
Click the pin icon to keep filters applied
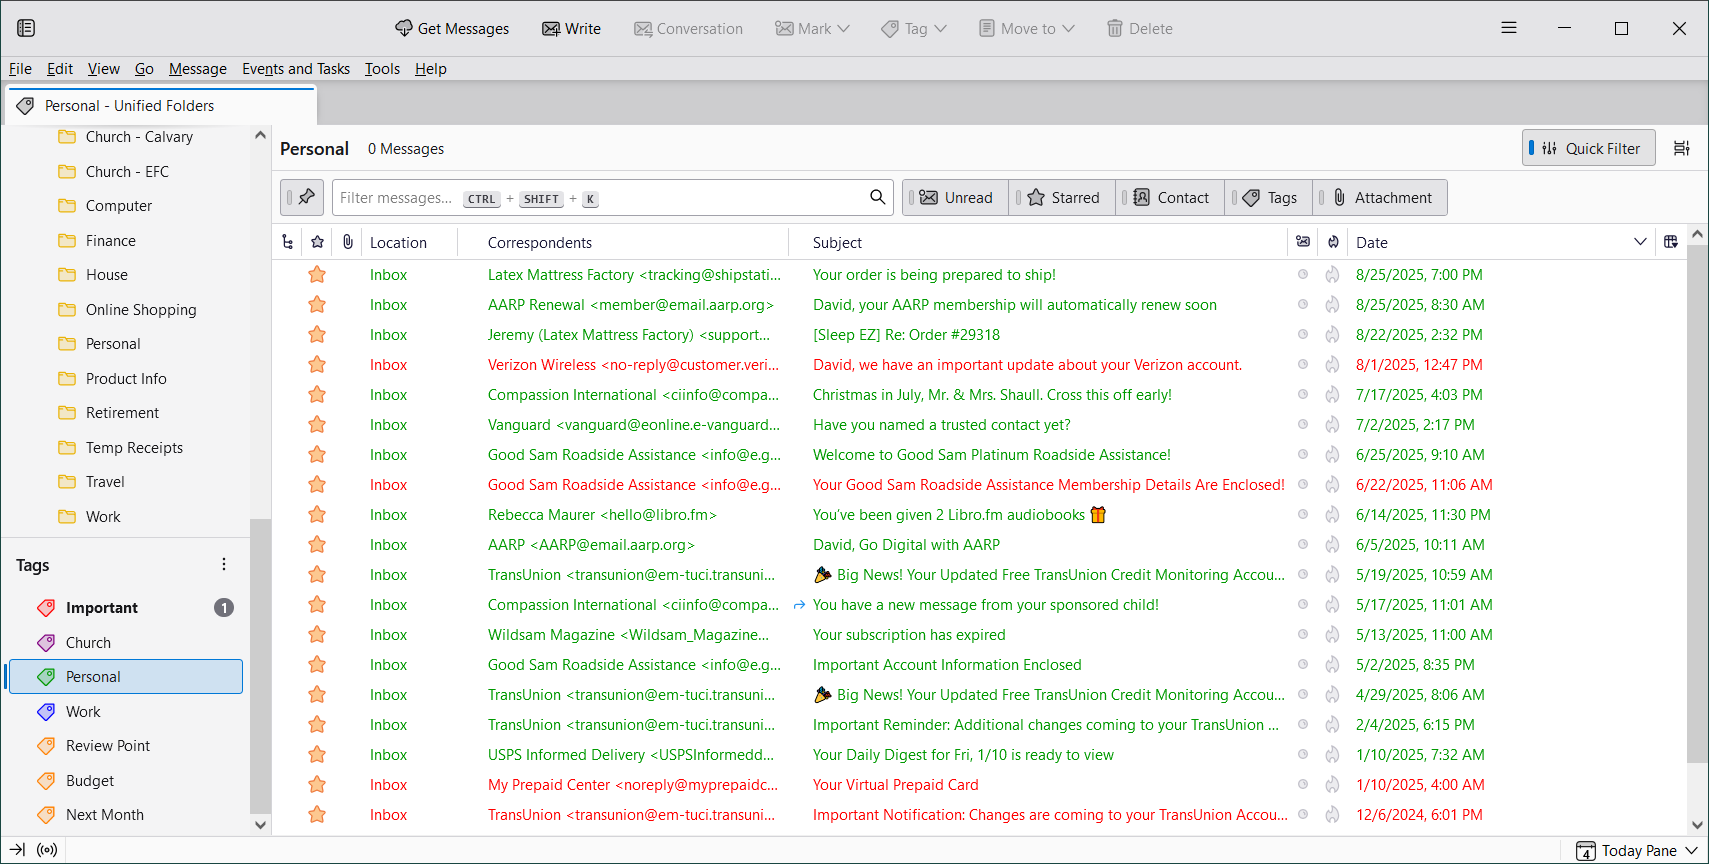coord(302,197)
